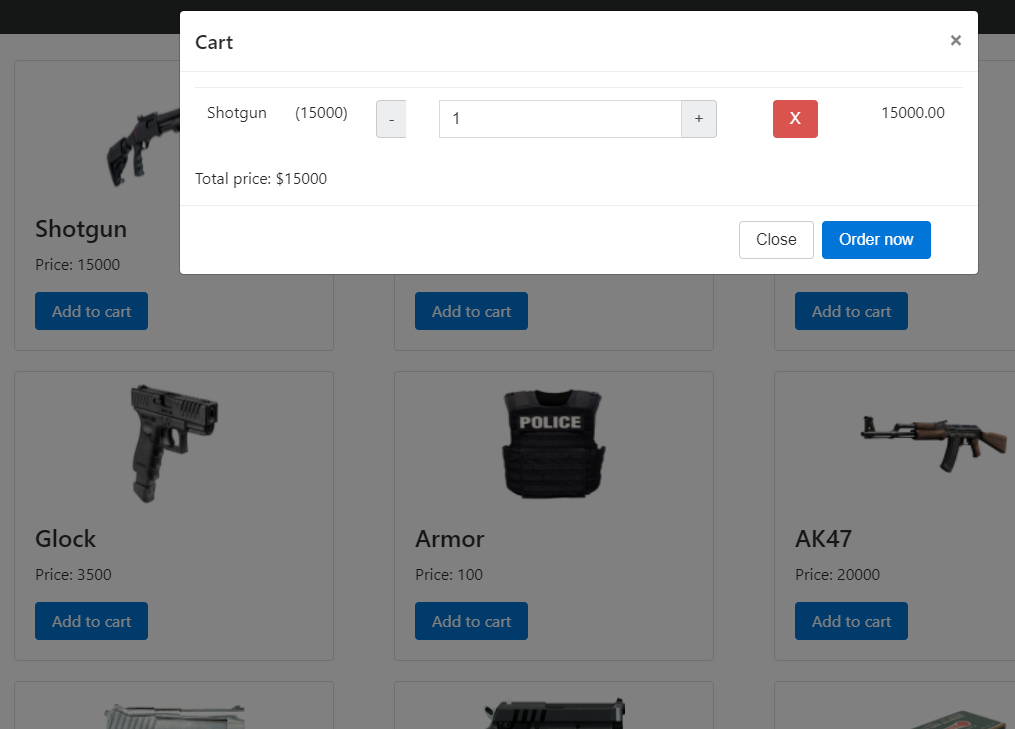1015x729 pixels.
Task: Click the (15000) unit price in cart
Action: coord(321,113)
